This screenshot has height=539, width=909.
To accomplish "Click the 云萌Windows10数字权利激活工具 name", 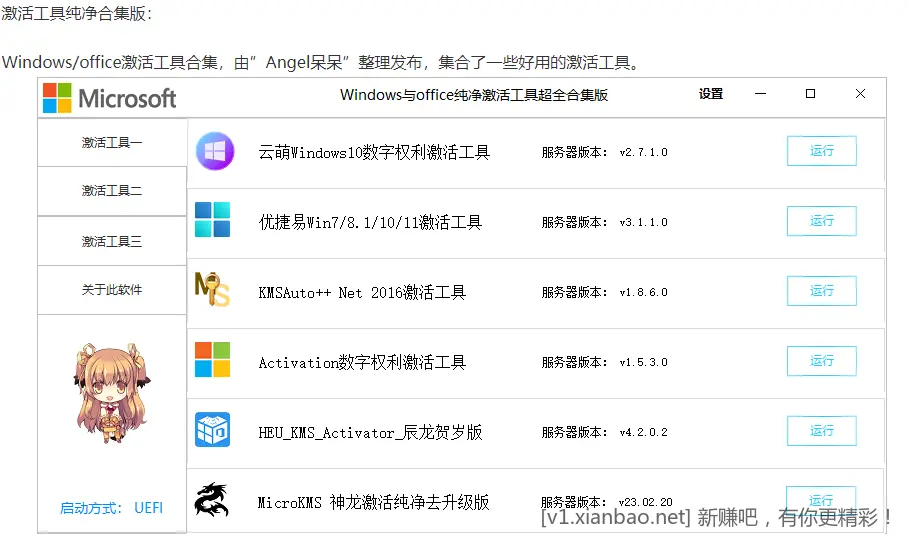I will click(x=374, y=152).
